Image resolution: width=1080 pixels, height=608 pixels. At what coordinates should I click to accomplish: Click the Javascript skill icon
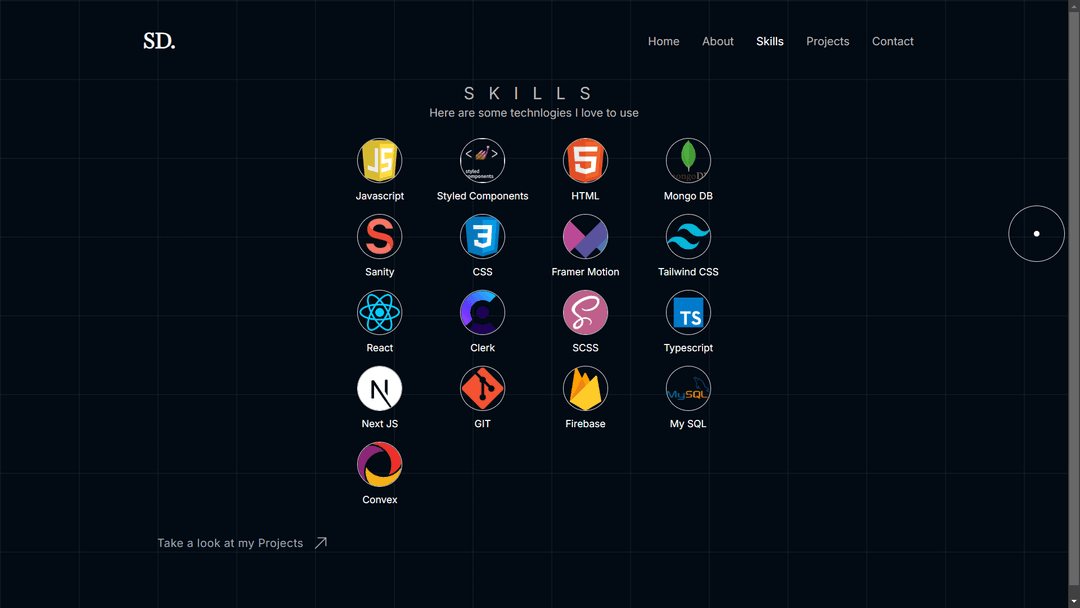[380, 160]
